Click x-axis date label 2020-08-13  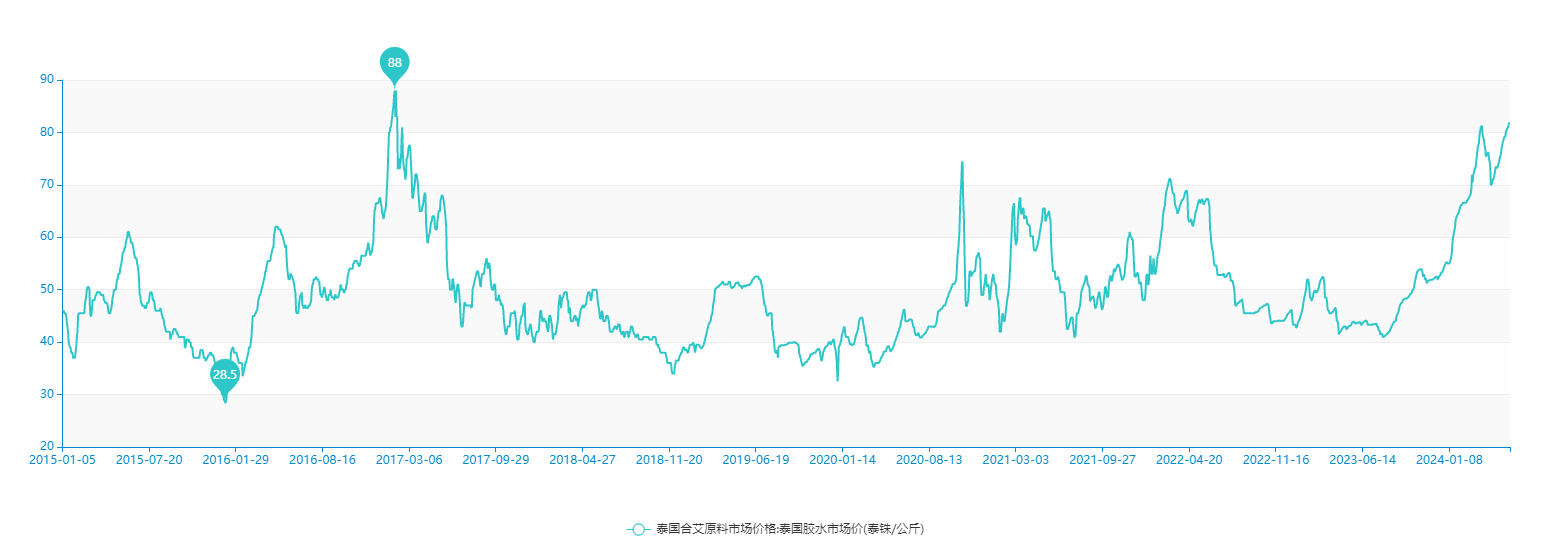click(x=928, y=460)
